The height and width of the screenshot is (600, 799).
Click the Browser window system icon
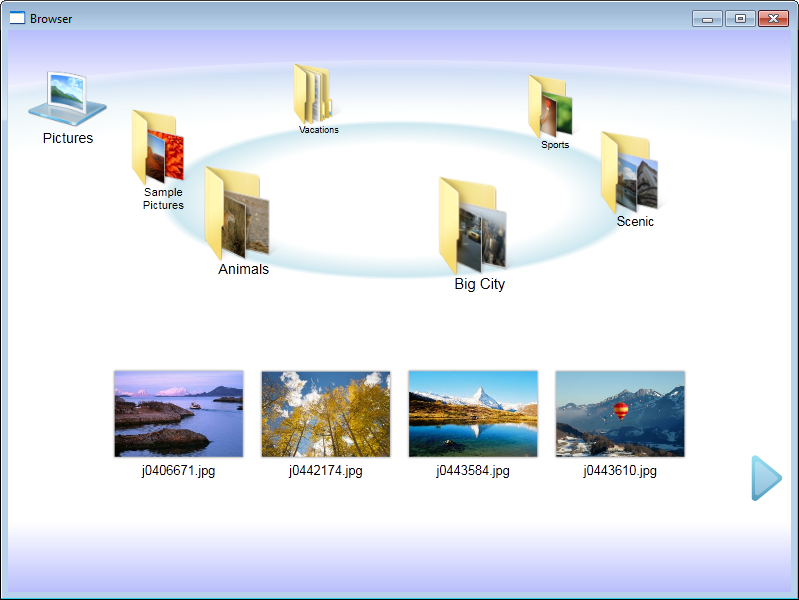[x=17, y=18]
